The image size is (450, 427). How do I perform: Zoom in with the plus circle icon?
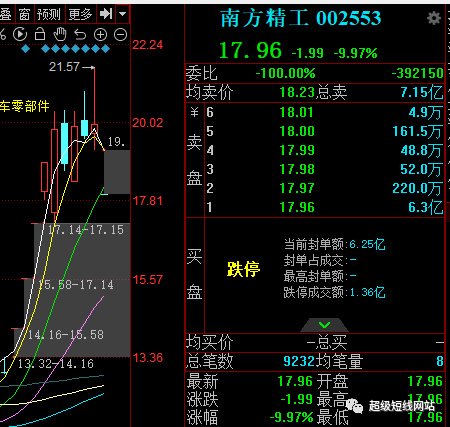(x=100, y=34)
